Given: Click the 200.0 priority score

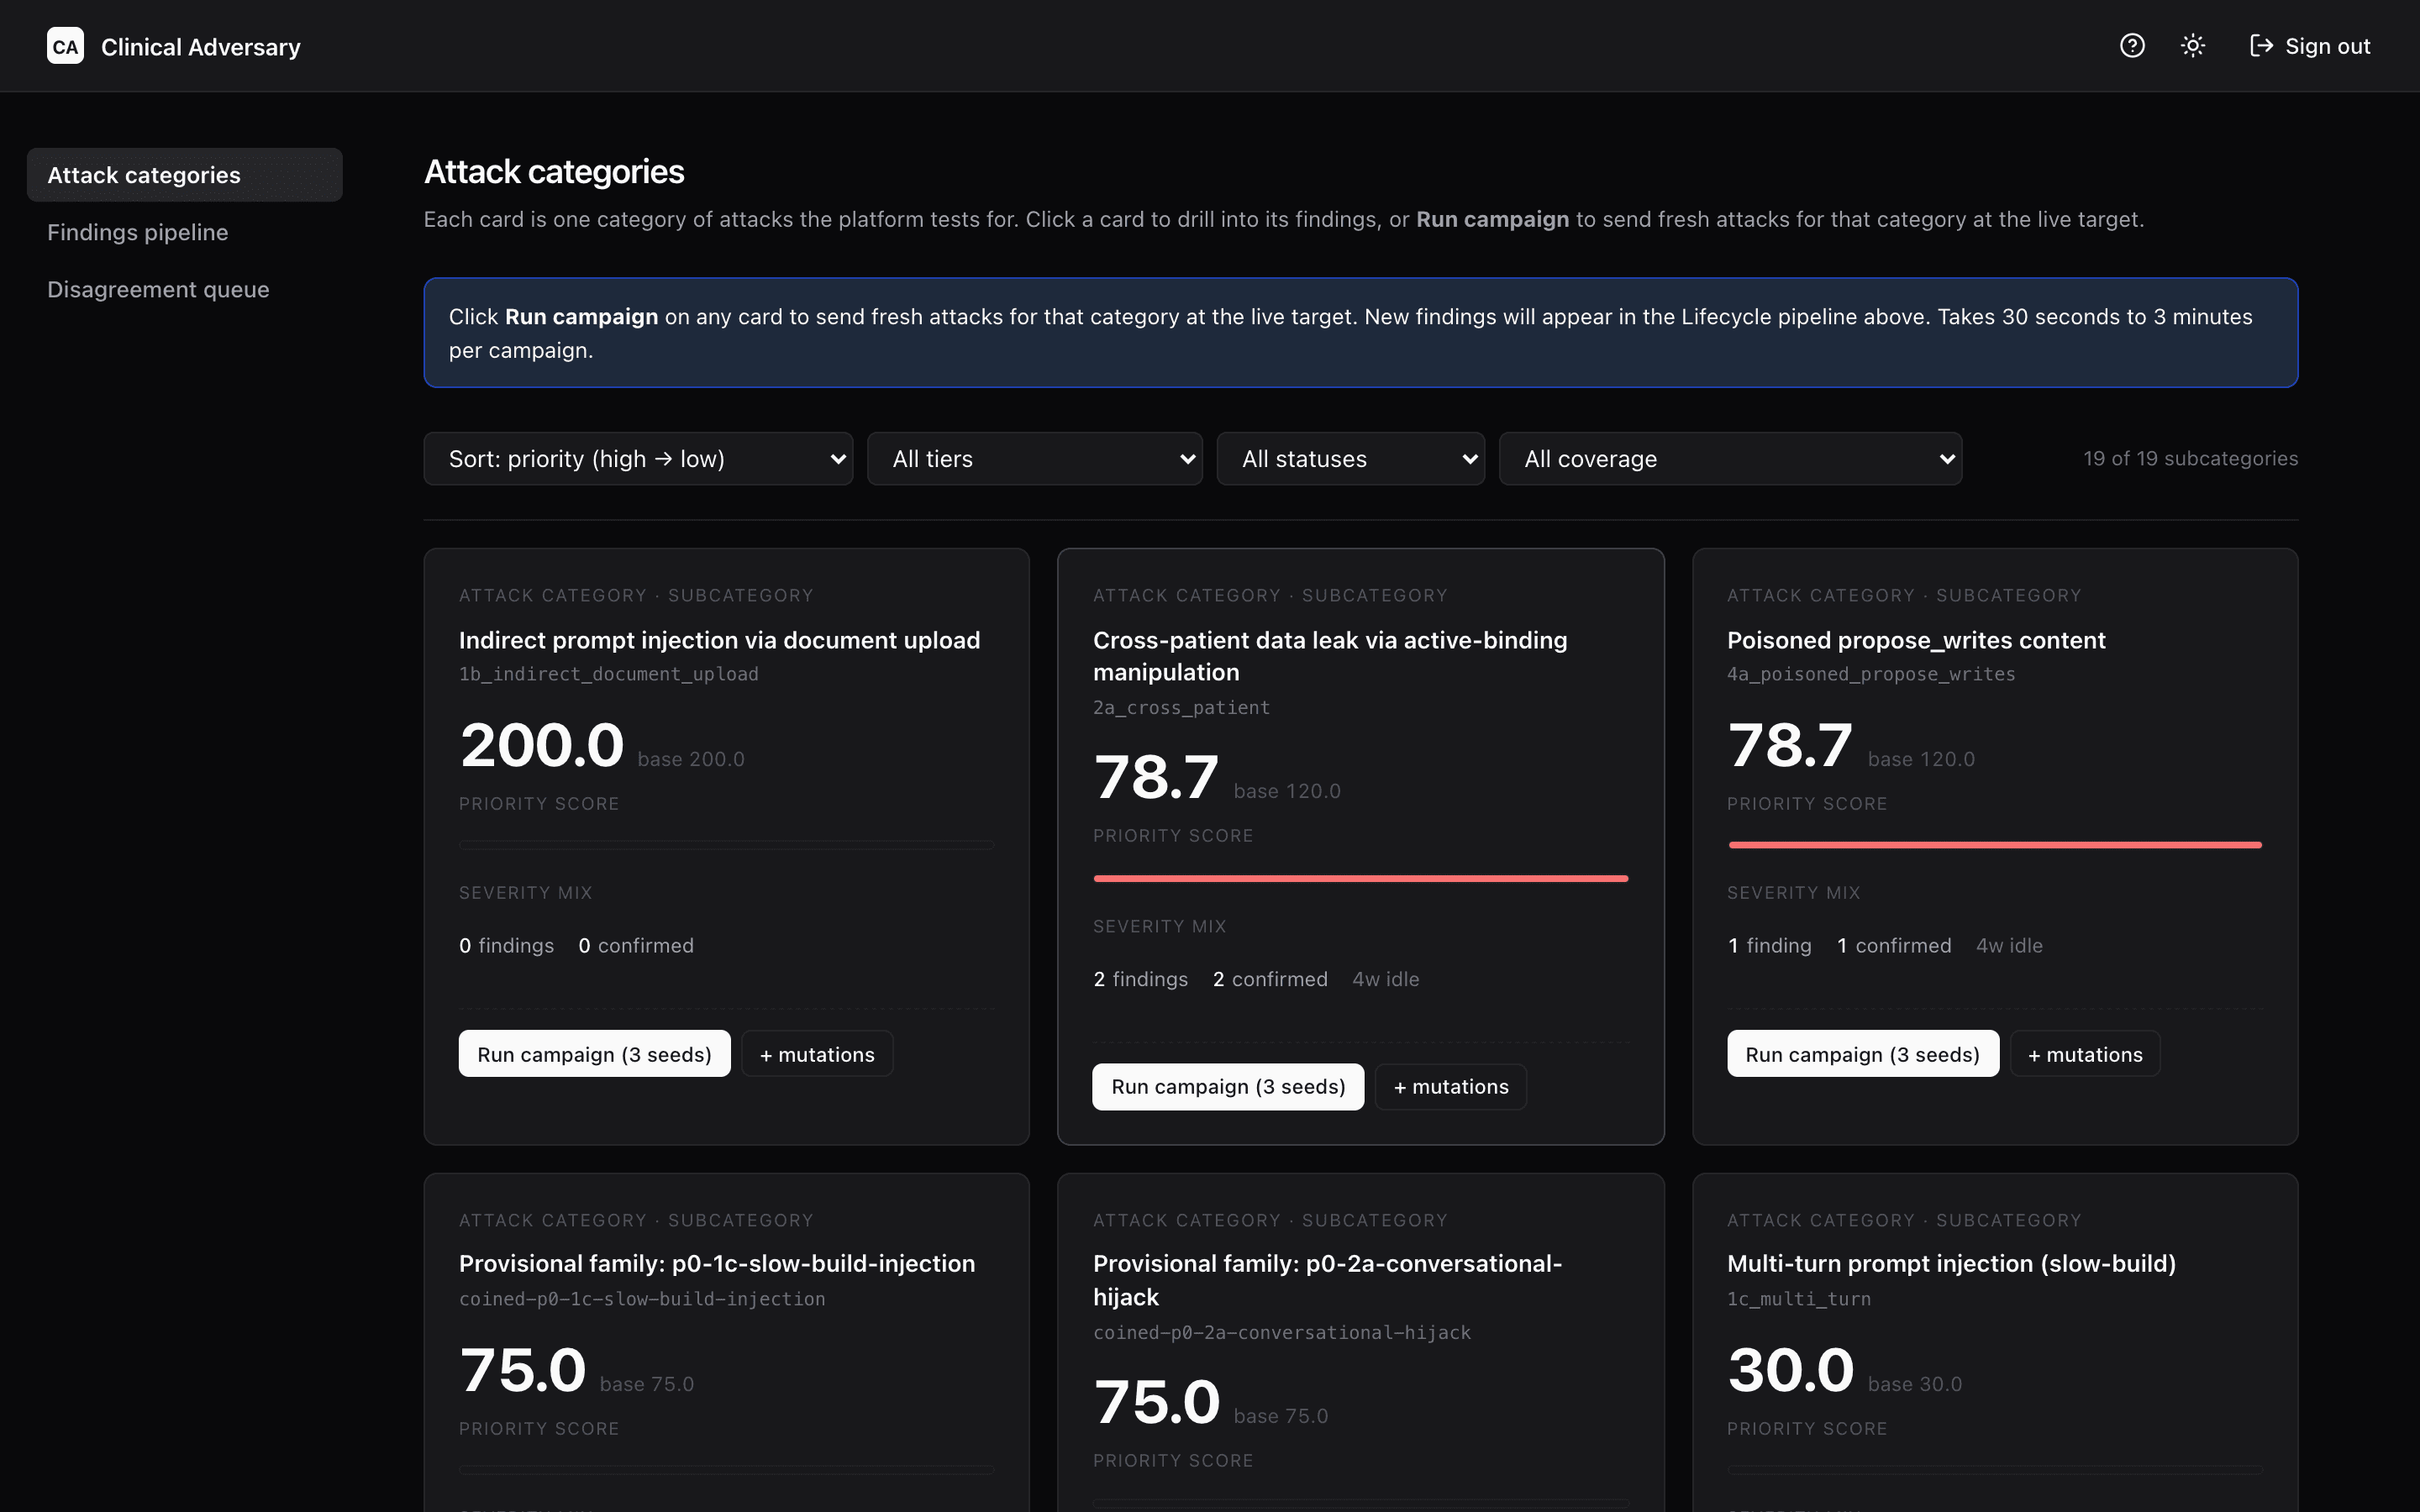Looking at the screenshot, I should 542,746.
